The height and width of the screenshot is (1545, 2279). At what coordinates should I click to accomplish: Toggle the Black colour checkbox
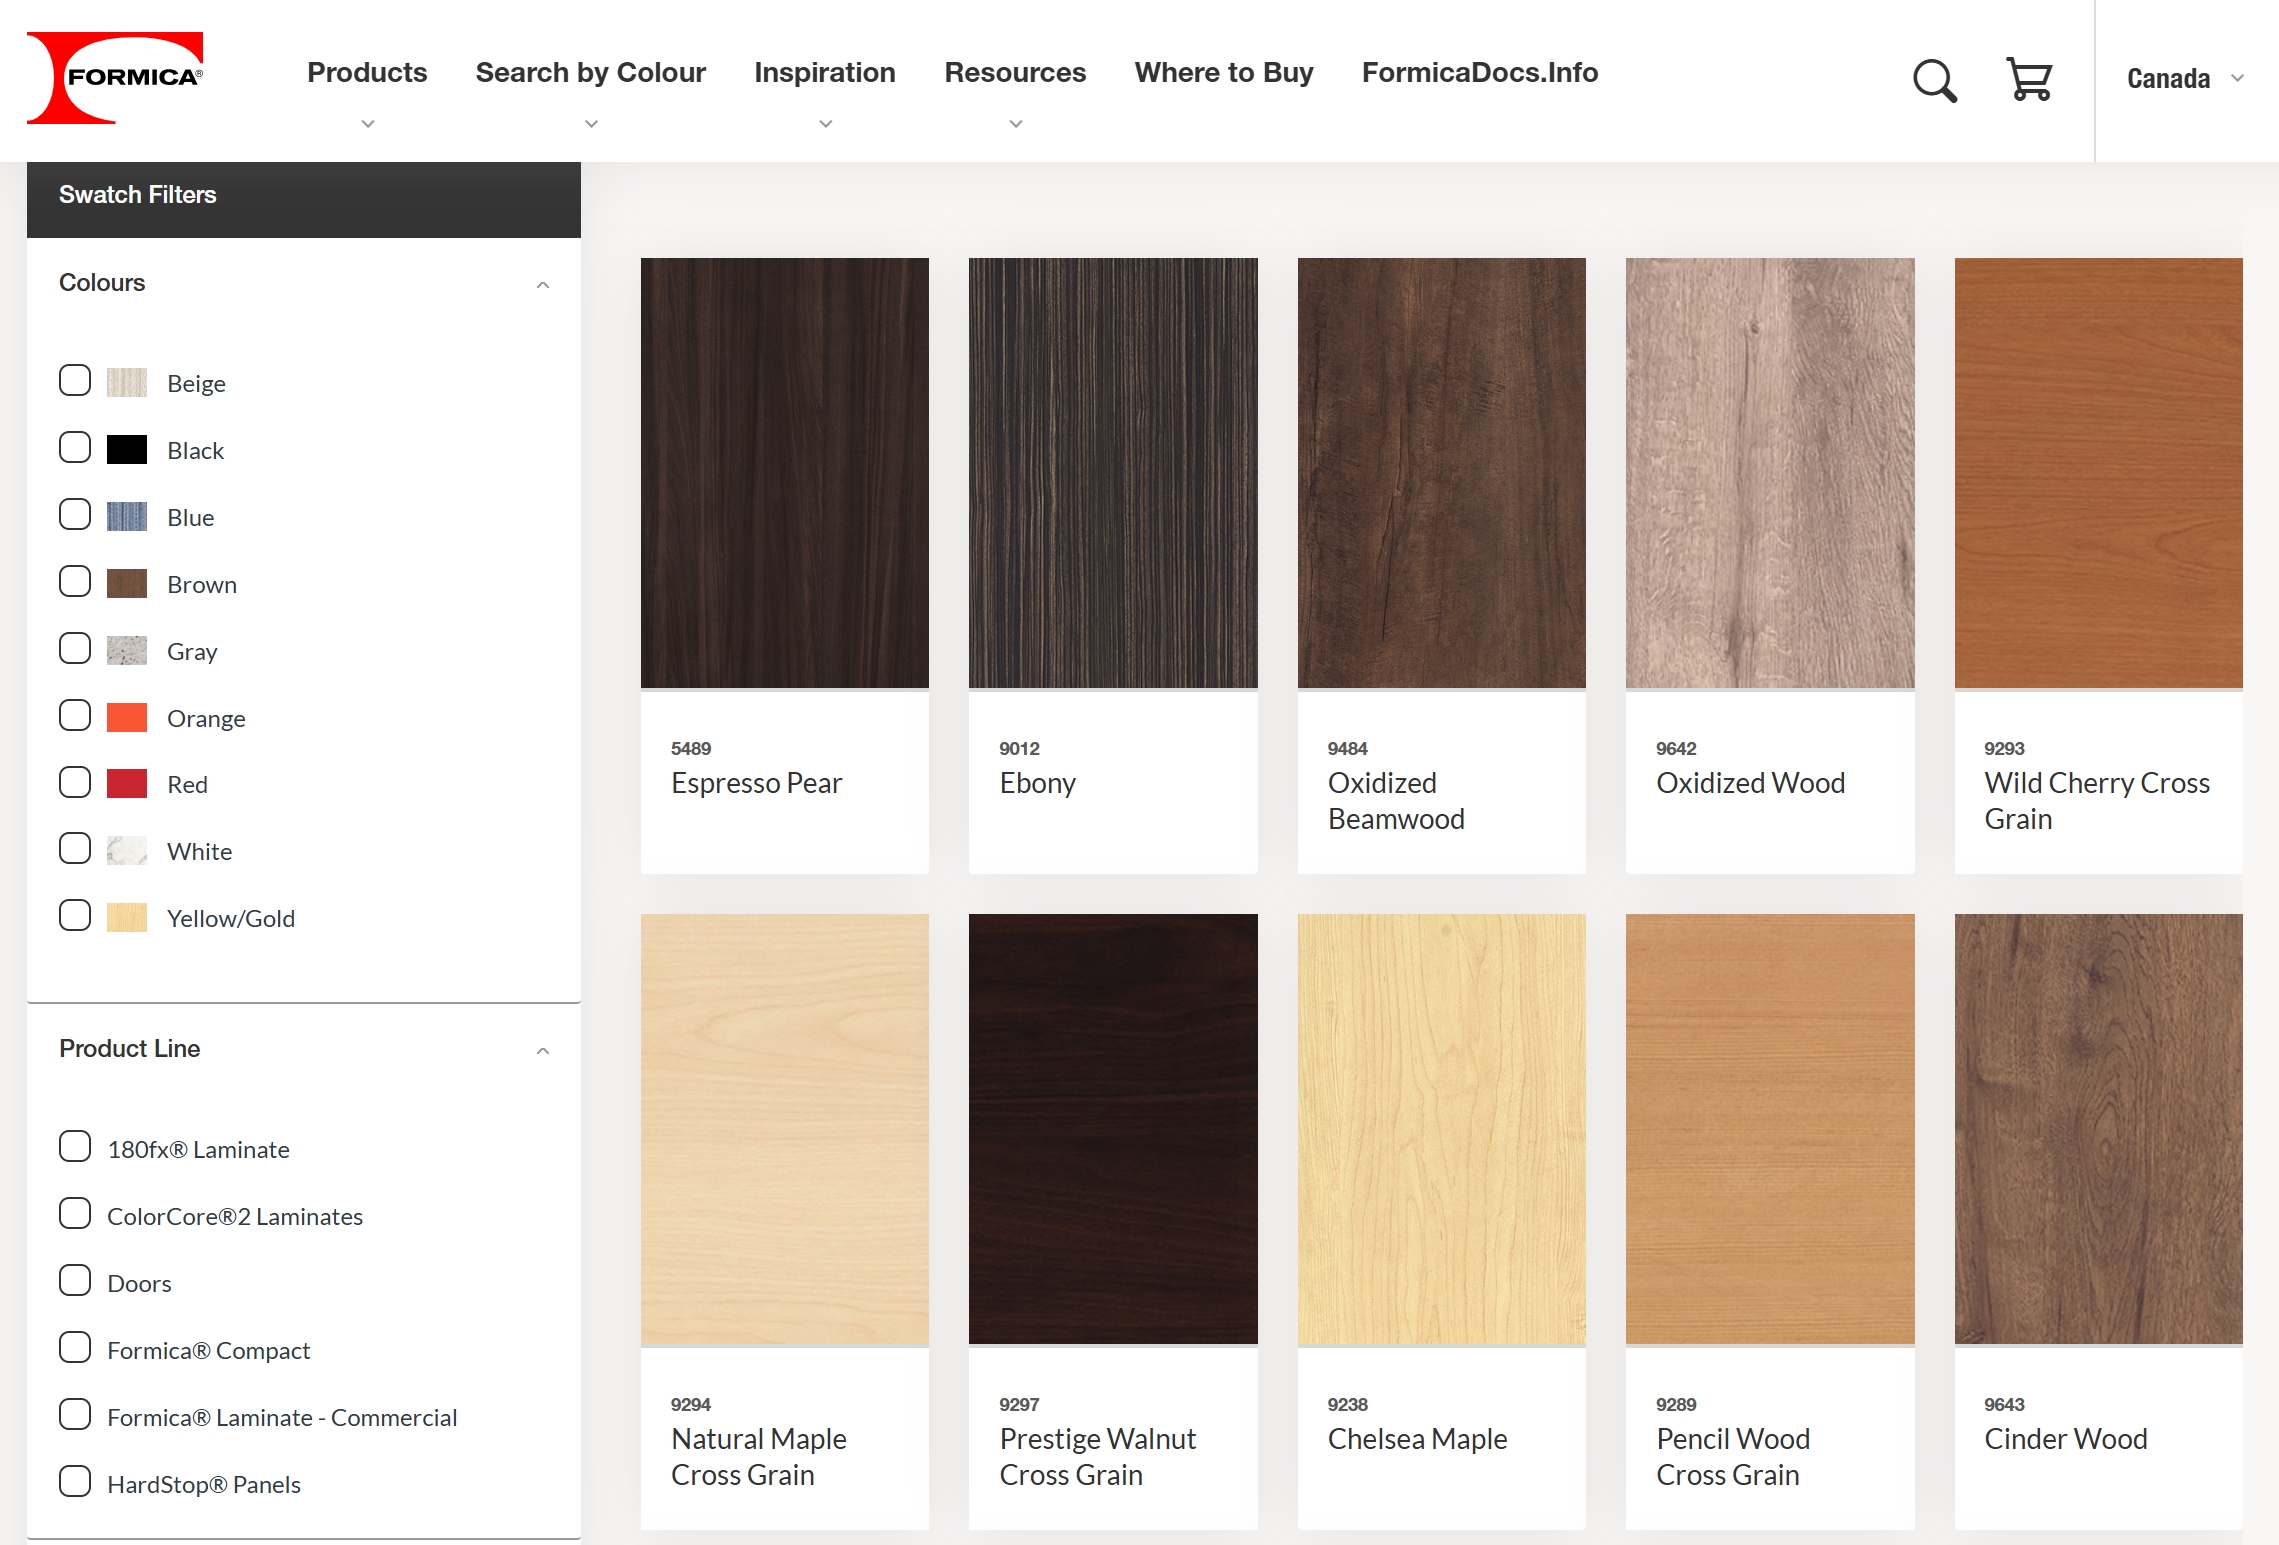[75, 447]
